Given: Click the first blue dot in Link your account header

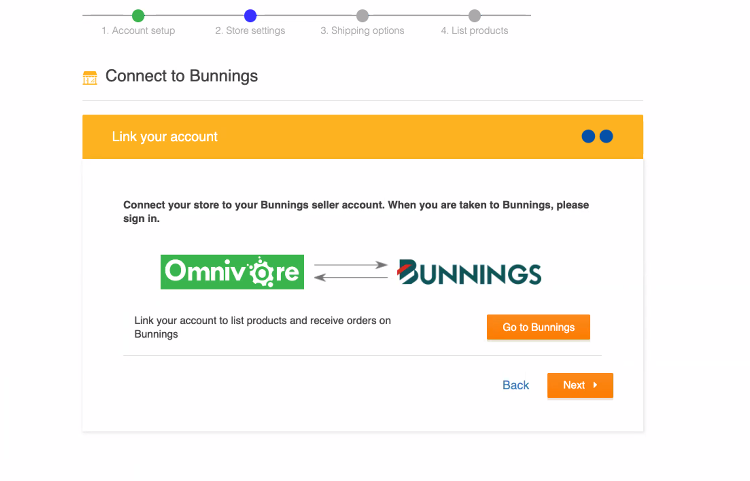Looking at the screenshot, I should pos(588,137).
